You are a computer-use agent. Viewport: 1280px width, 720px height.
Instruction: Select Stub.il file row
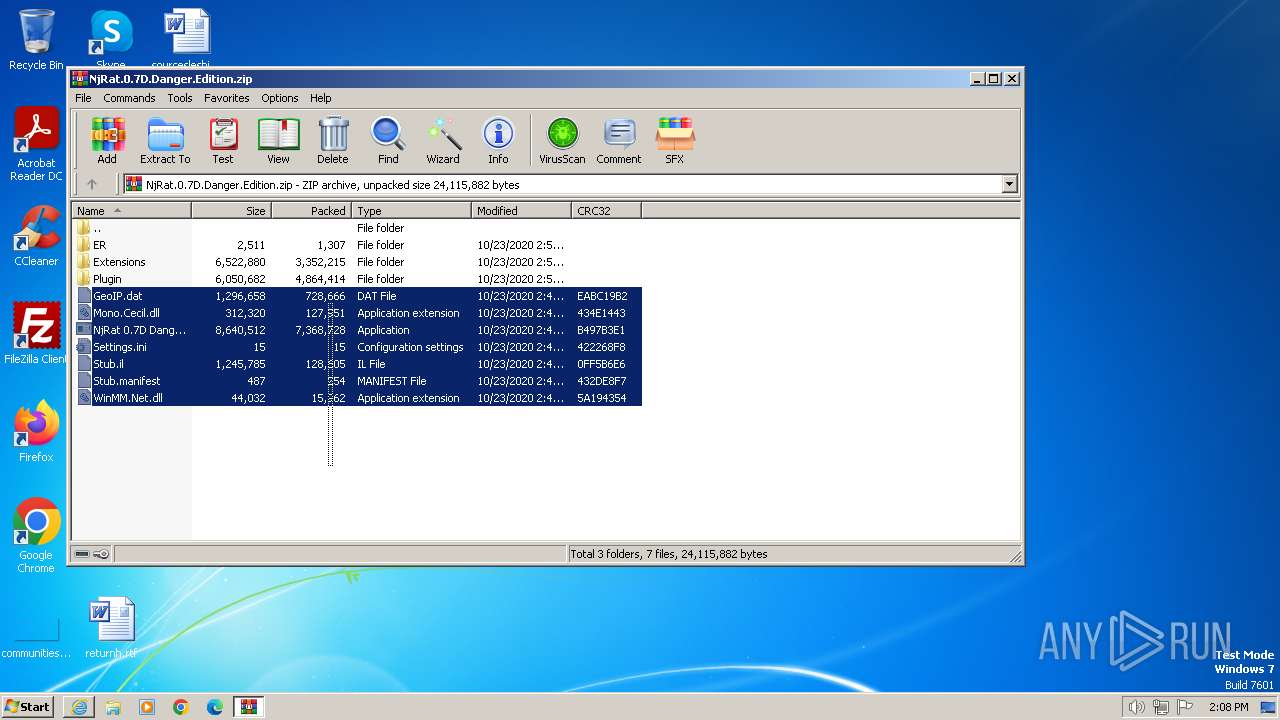click(x=358, y=364)
